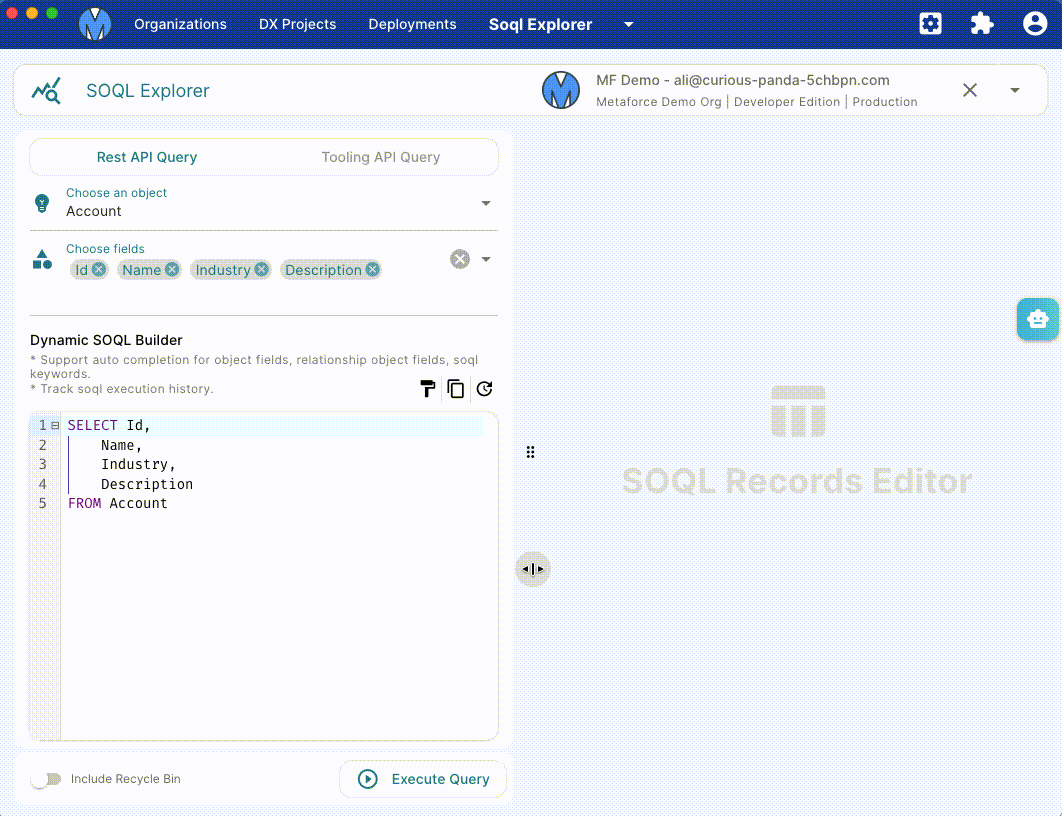Open the Deployments menu
Screen dimensions: 1062x816
[x=412, y=24]
